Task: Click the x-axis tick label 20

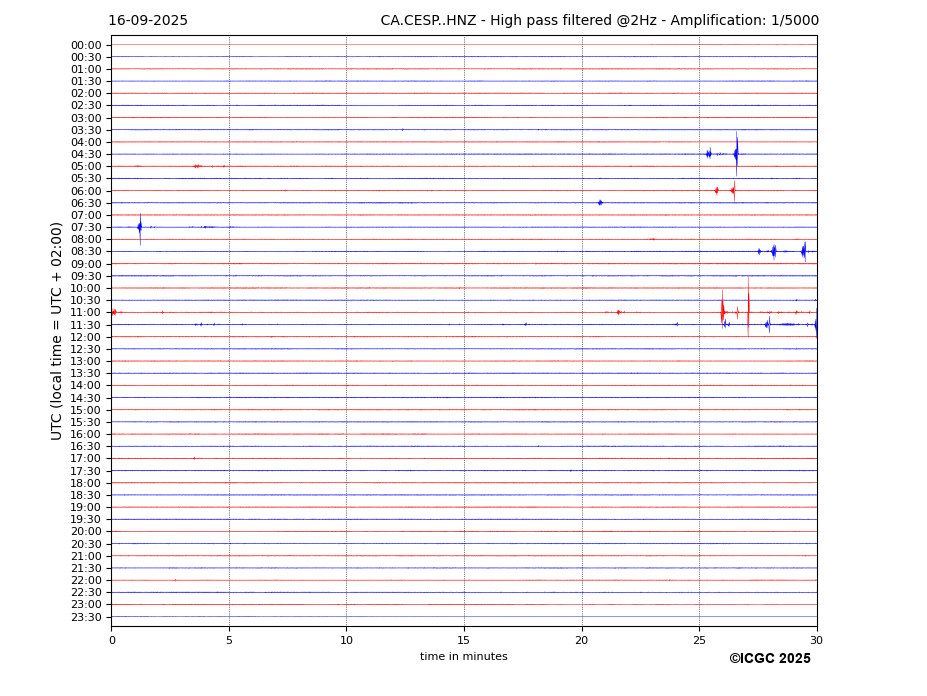Action: pyautogui.click(x=582, y=640)
